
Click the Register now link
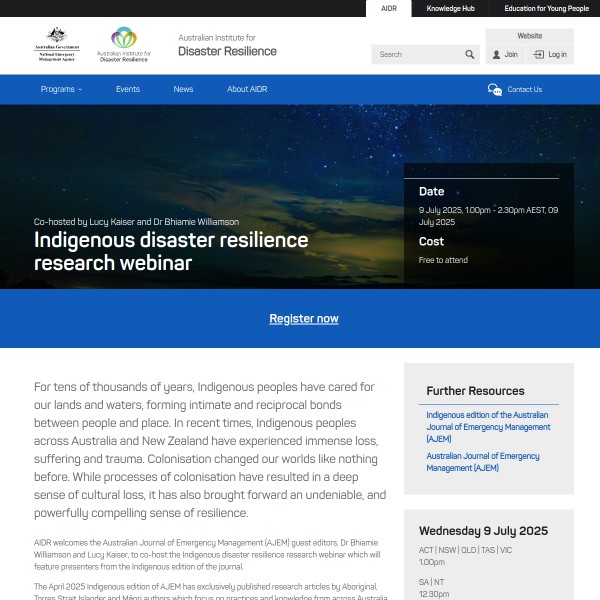[x=304, y=319]
